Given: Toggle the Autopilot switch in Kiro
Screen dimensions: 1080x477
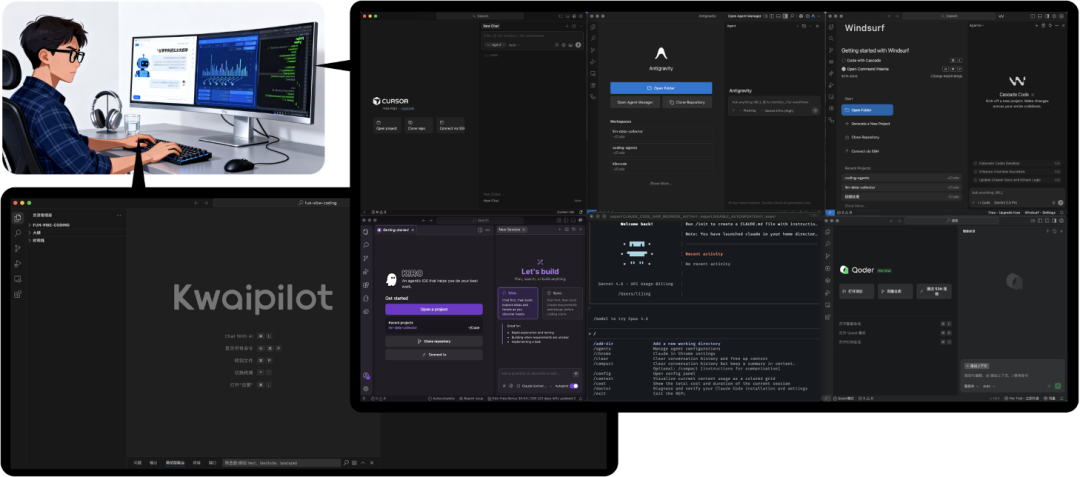Looking at the screenshot, I should click(574, 385).
